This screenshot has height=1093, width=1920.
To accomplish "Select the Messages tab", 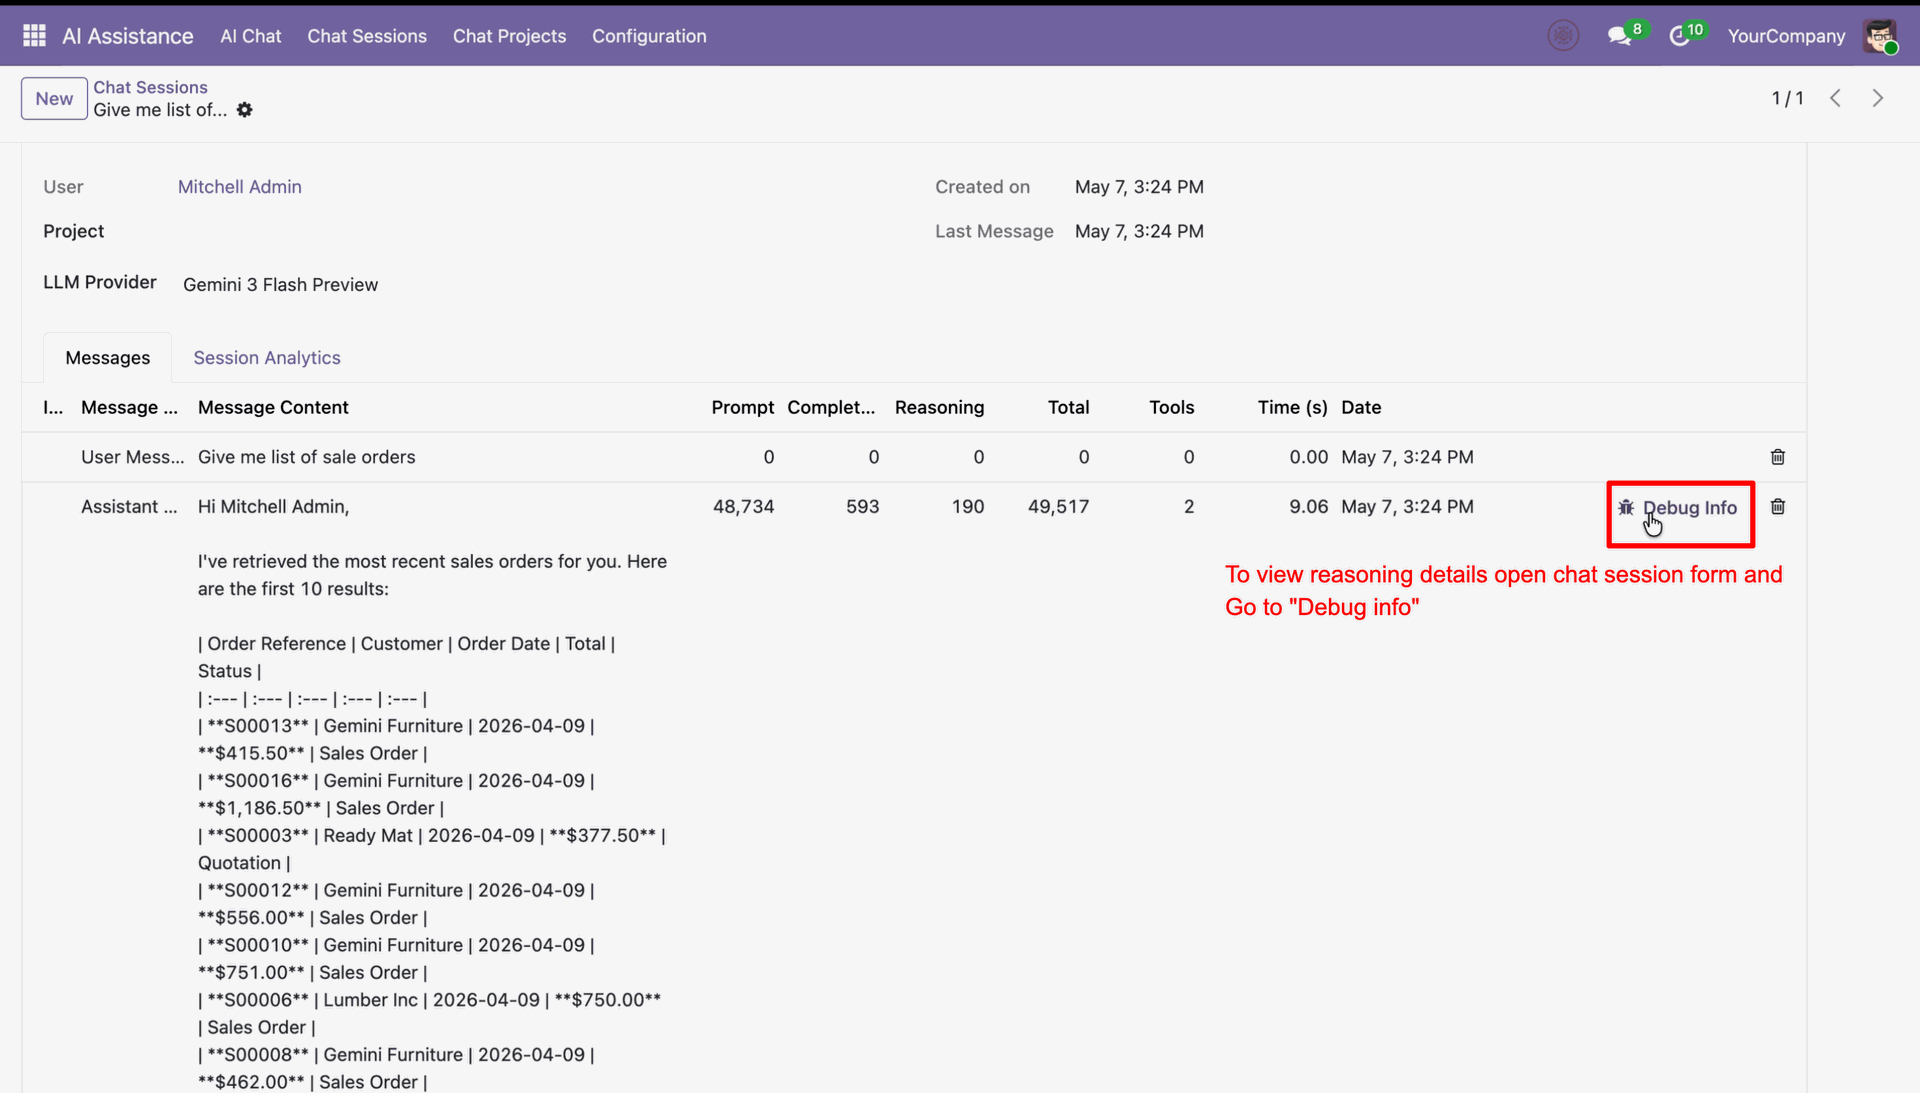I will 107,358.
